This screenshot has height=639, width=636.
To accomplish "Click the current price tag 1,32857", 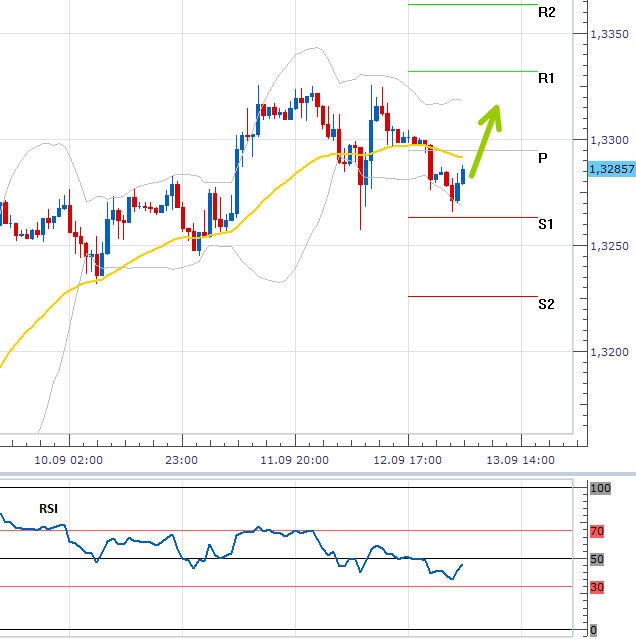I will (x=612, y=169).
